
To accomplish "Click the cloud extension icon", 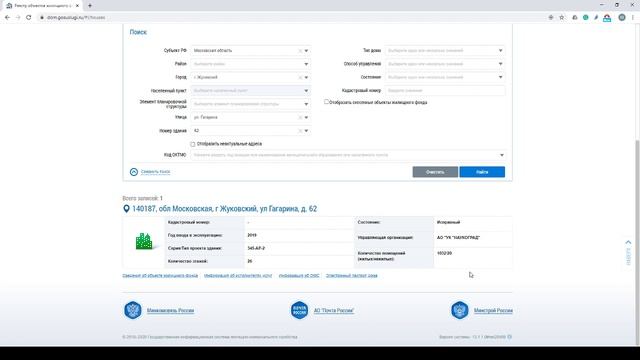I will click(575, 18).
